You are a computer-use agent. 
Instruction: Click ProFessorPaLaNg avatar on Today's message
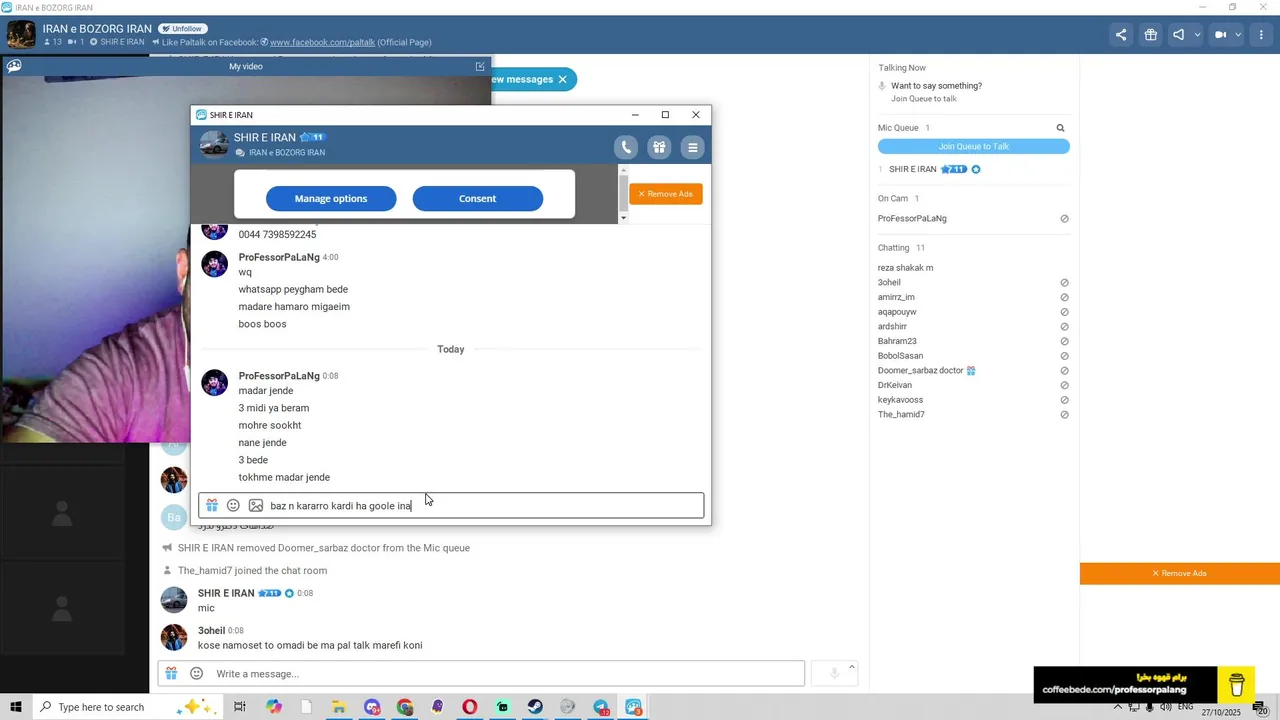tap(214, 383)
